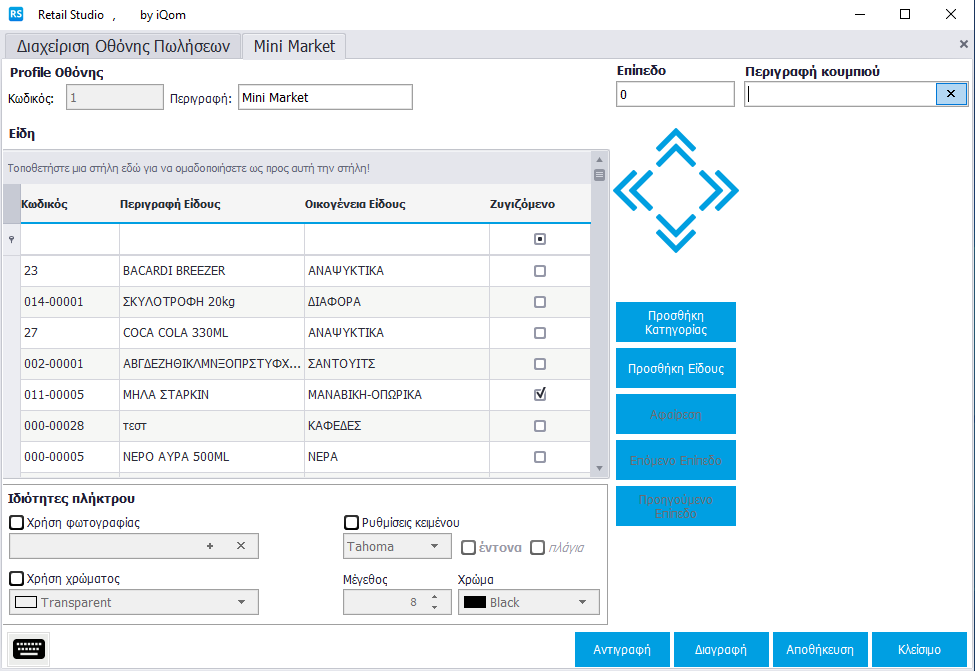Clear the Περιγραφή κουμπιού field with X button

click(x=950, y=94)
